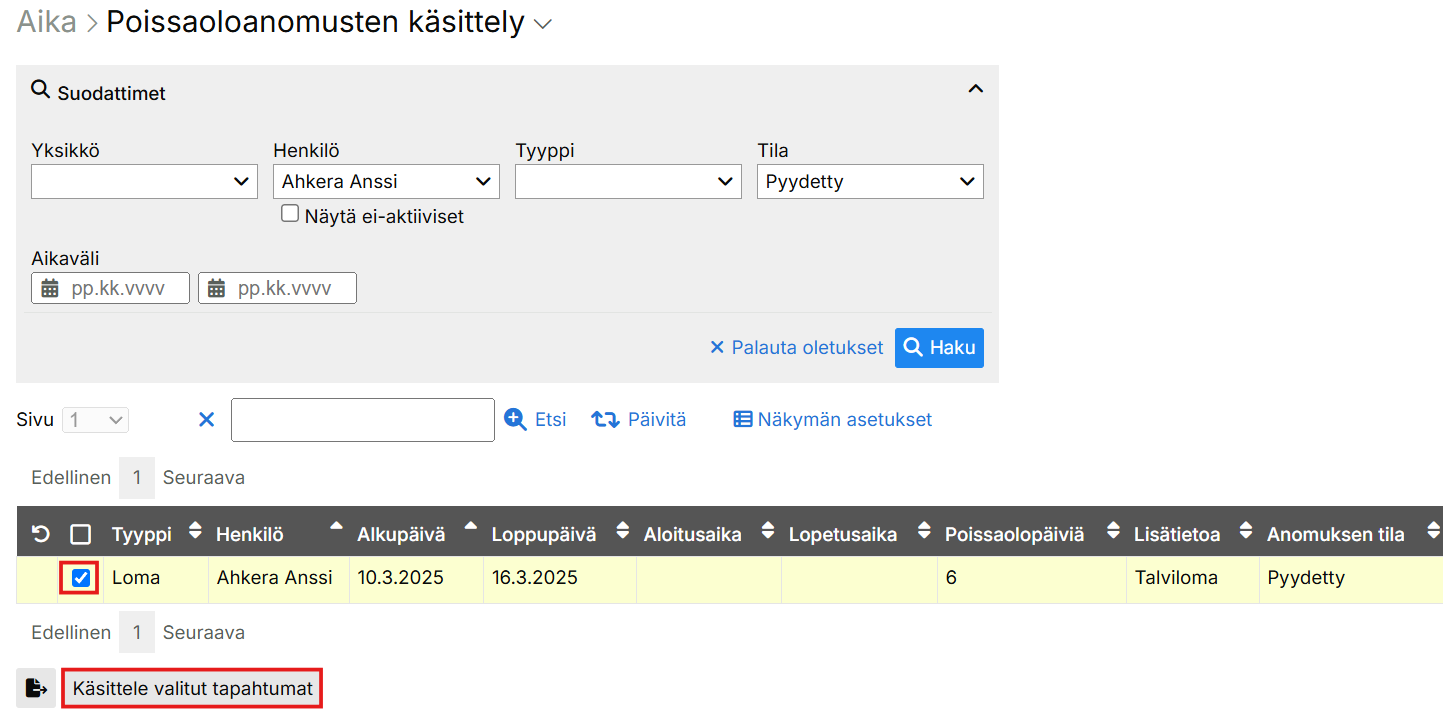
Task: Click Aika in the breadcrumb
Action: 46,22
